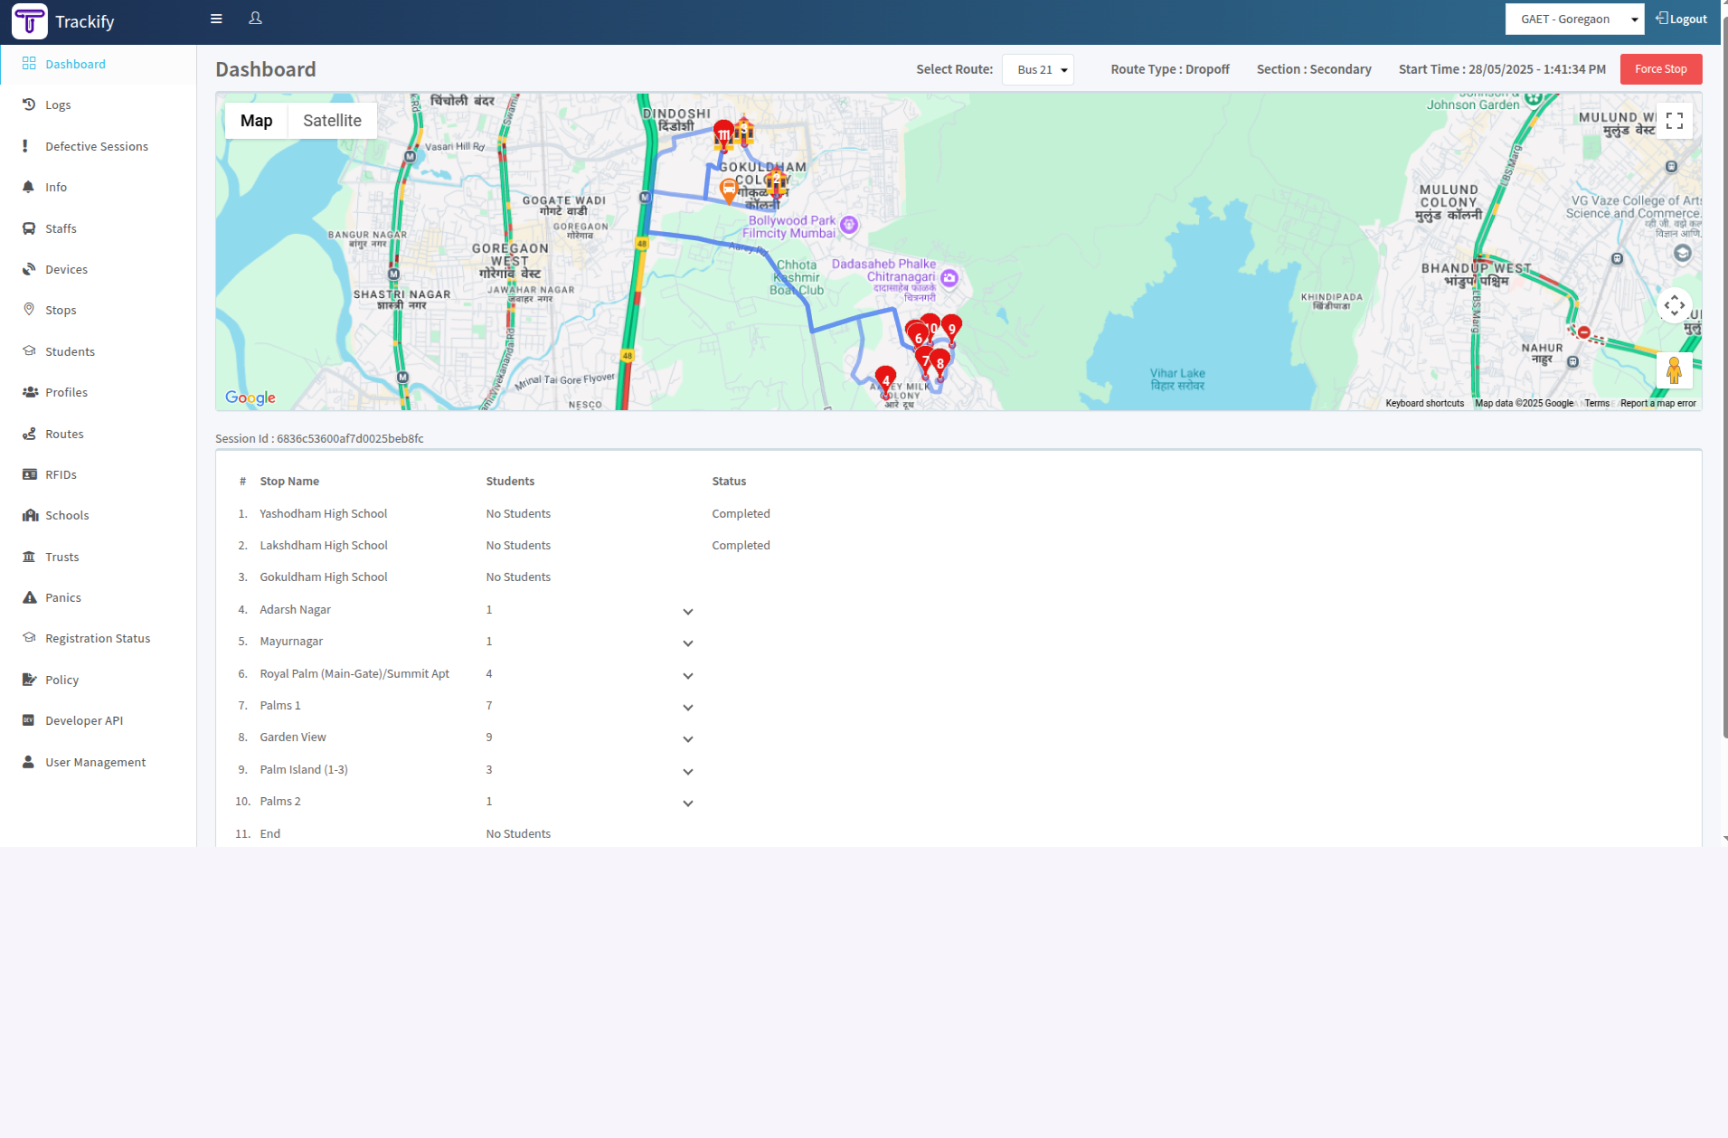Click the Logs history icon

coord(29,104)
